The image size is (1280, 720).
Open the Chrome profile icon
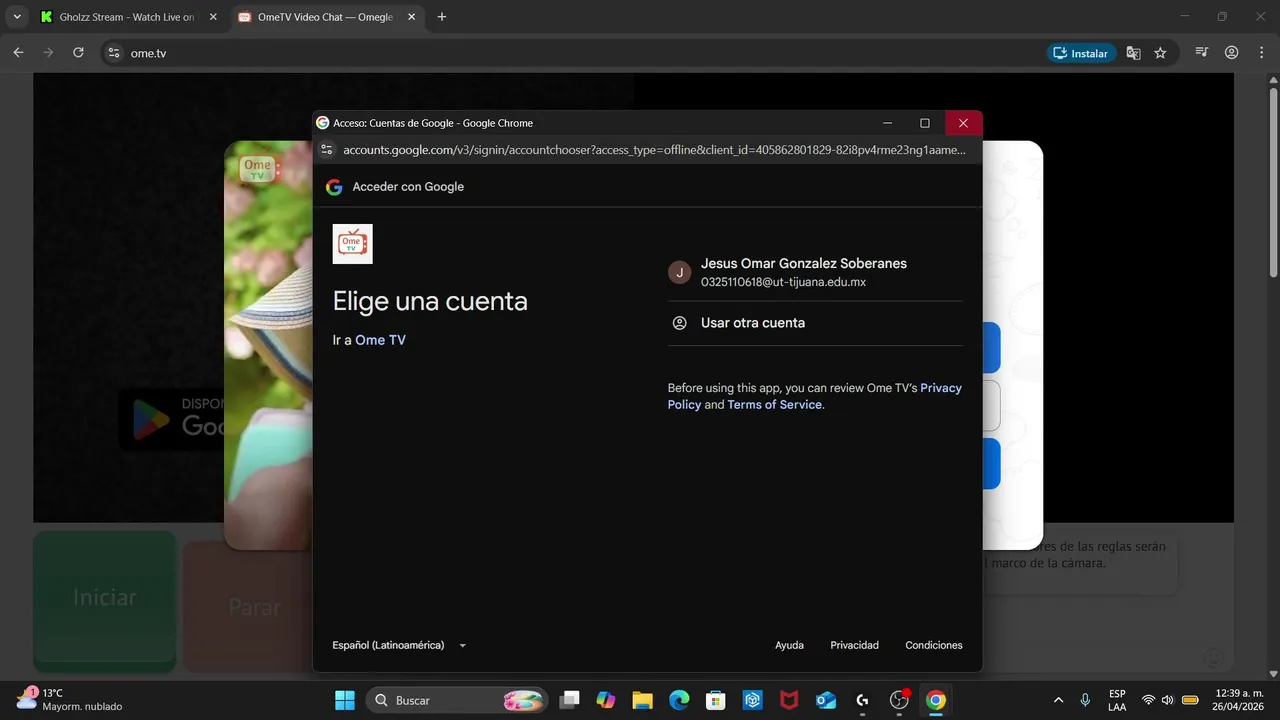point(1232,53)
